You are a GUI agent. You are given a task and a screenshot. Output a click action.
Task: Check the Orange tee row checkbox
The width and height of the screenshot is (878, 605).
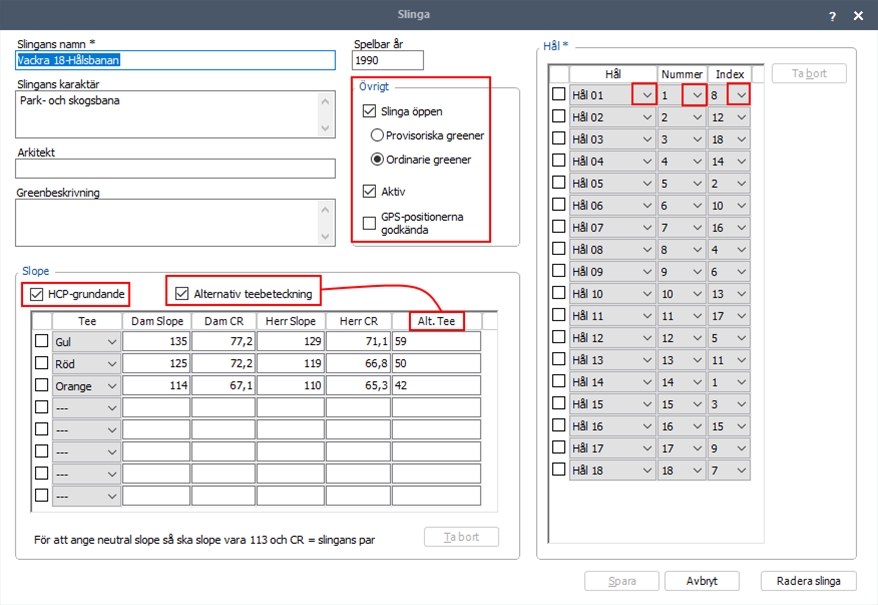[41, 385]
